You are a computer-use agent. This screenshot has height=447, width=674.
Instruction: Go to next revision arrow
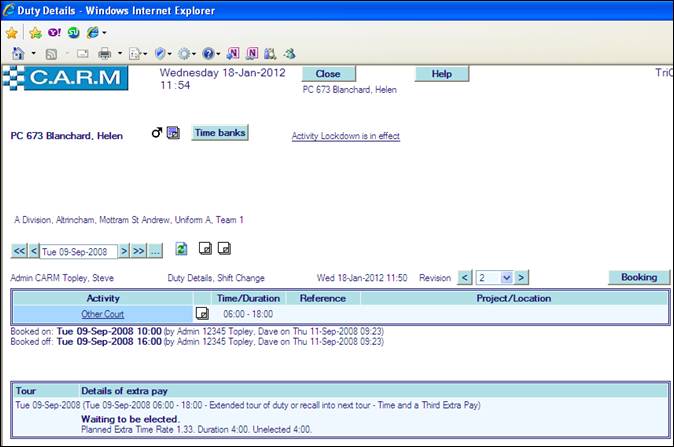click(x=521, y=277)
